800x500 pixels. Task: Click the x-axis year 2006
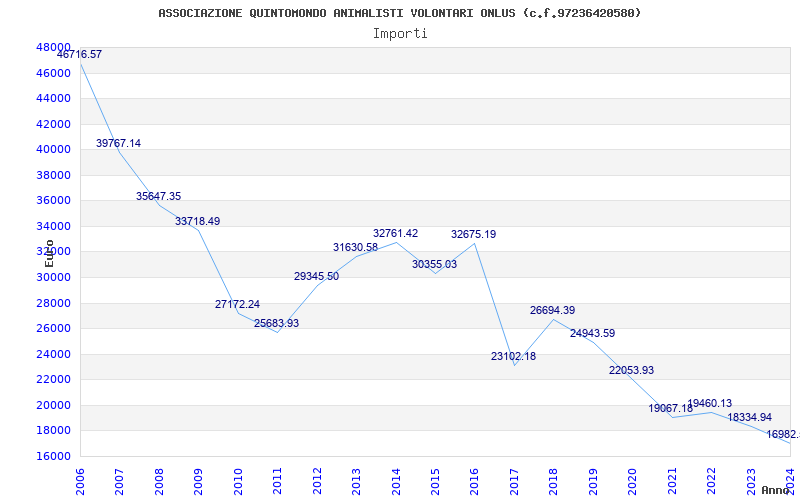(80, 482)
